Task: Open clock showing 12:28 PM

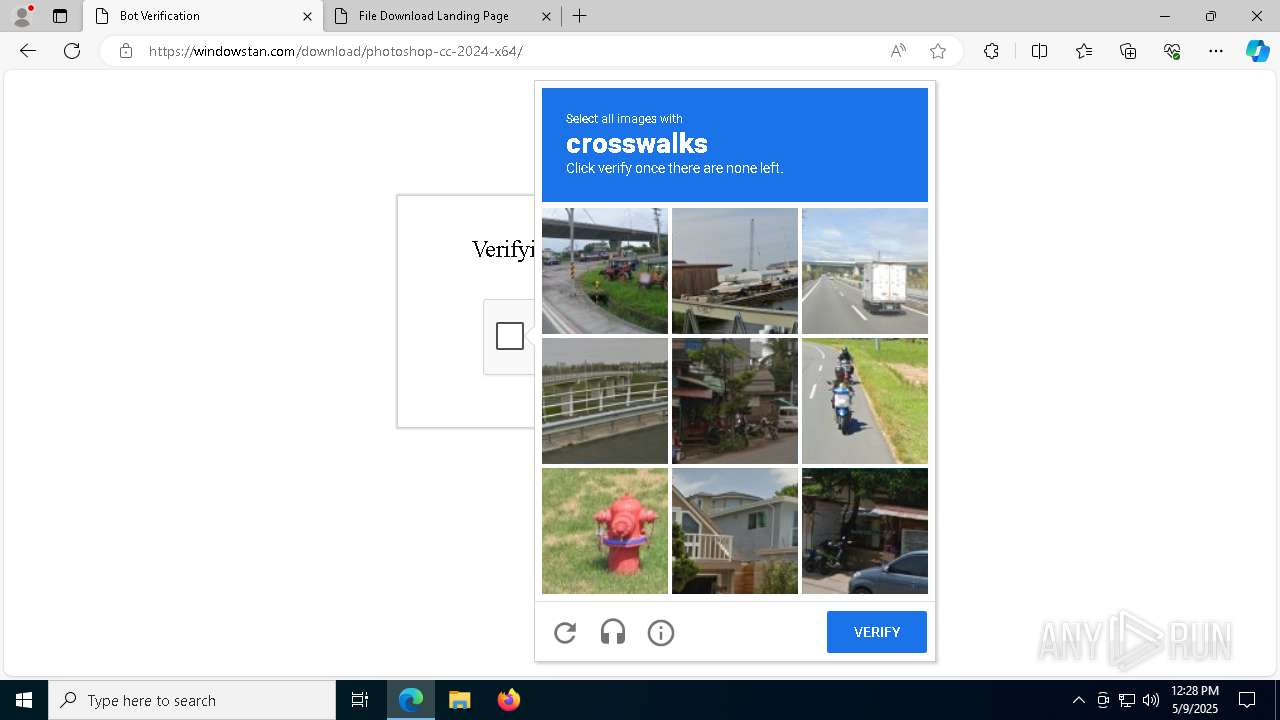Action: coord(1194,700)
